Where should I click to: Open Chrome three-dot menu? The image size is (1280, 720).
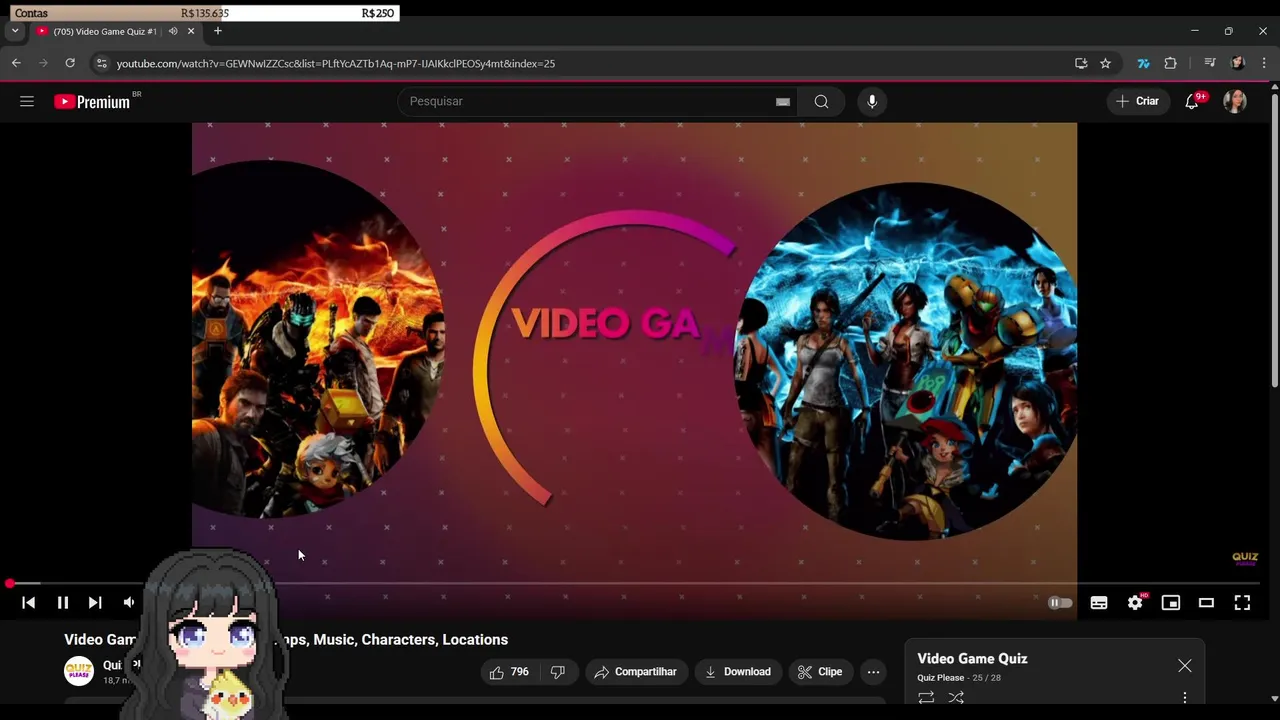tap(1264, 63)
